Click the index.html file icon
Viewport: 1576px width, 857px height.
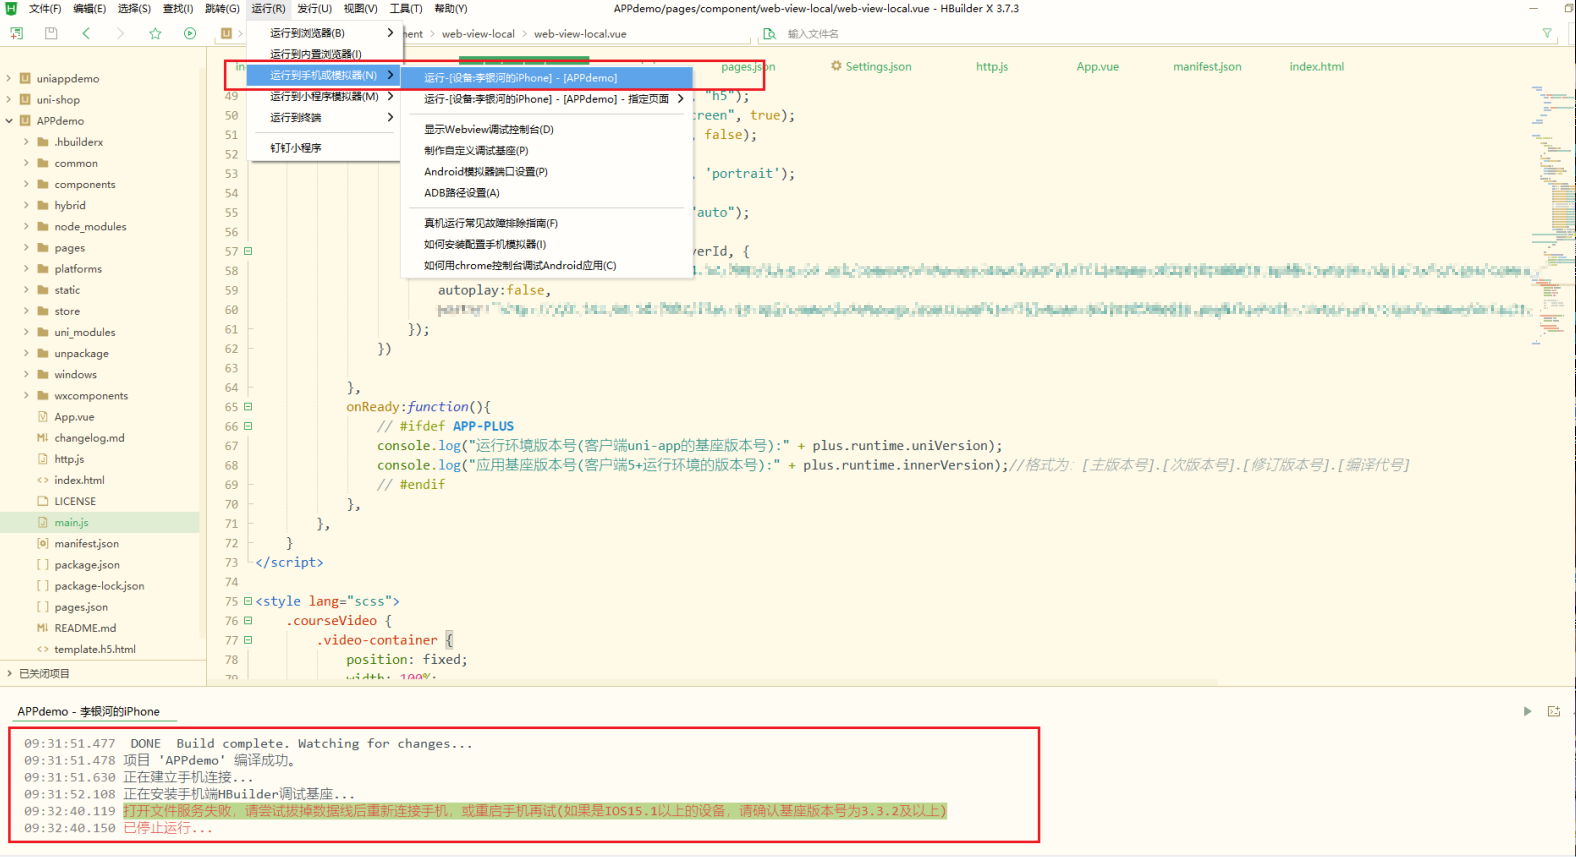point(43,480)
